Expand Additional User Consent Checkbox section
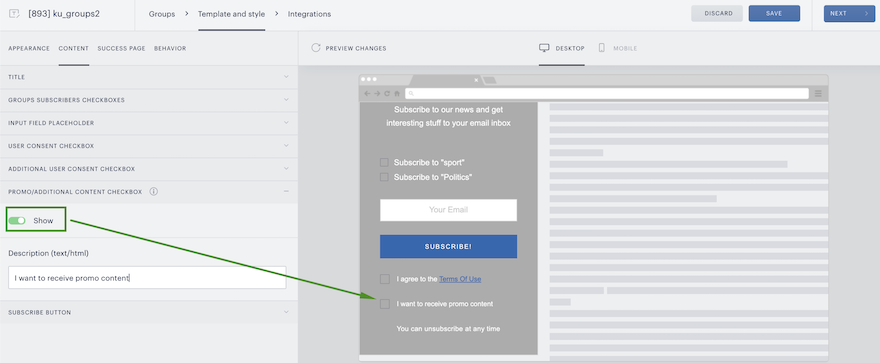Screen dimensions: 880x363 (x=149, y=169)
